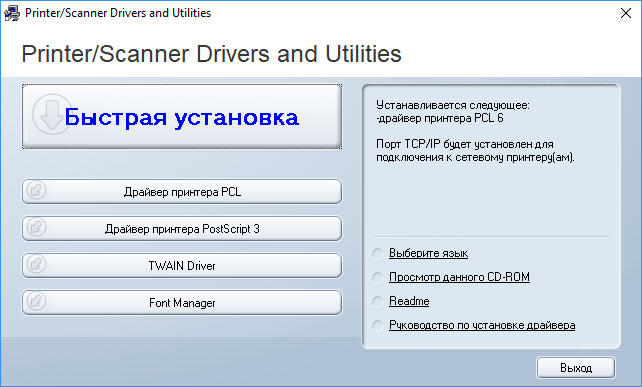Close the Printer/Scanner Drivers window
This screenshot has width=642, height=387.
point(626,13)
